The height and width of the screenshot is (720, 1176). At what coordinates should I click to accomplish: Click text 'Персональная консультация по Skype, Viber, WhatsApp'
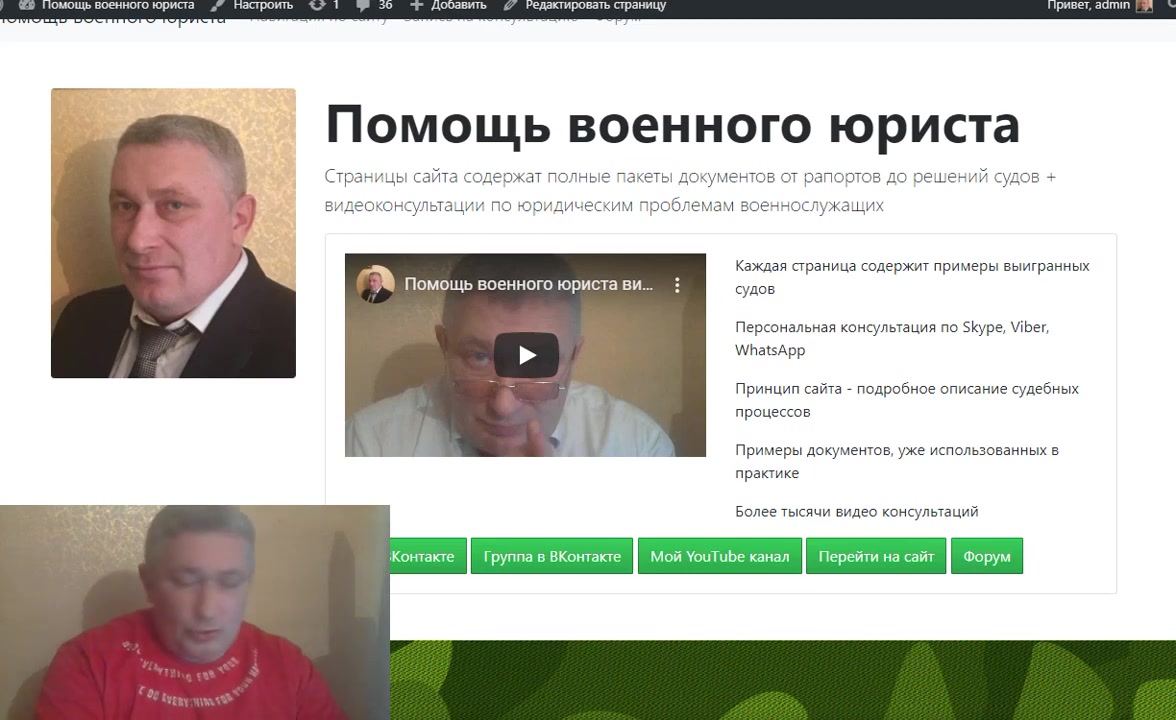892,338
